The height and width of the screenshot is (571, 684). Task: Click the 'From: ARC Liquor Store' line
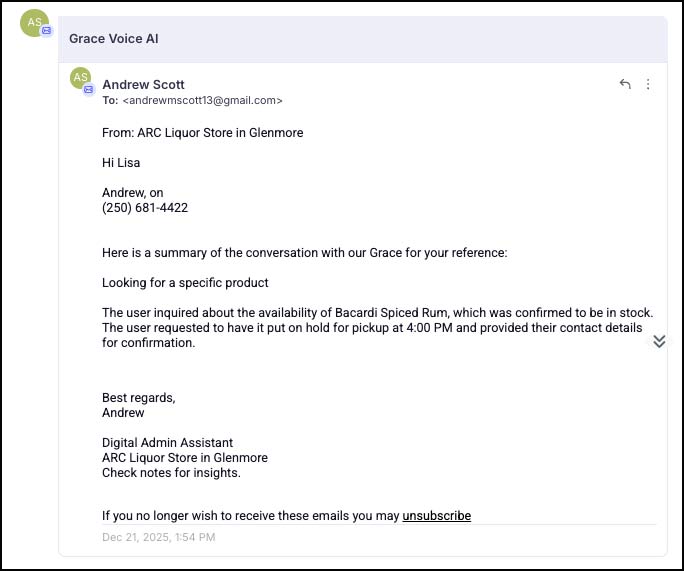[x=202, y=132]
